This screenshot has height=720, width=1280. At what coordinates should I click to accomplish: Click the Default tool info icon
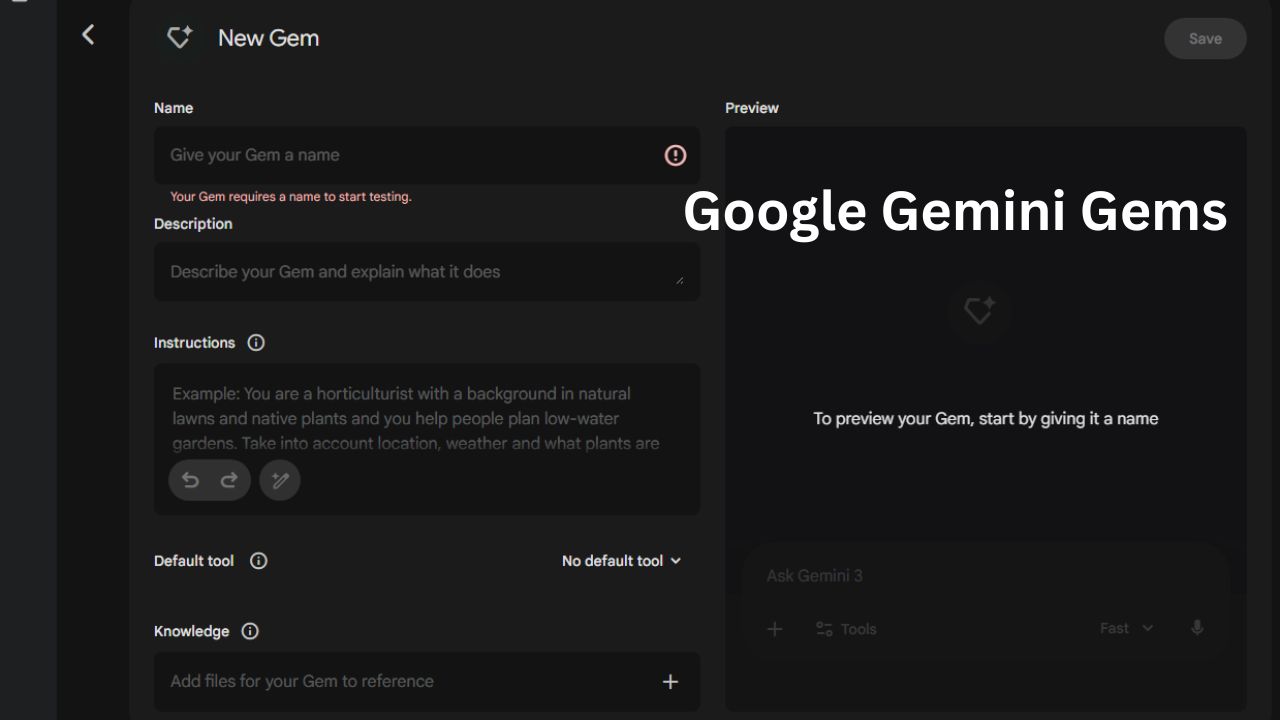(258, 561)
